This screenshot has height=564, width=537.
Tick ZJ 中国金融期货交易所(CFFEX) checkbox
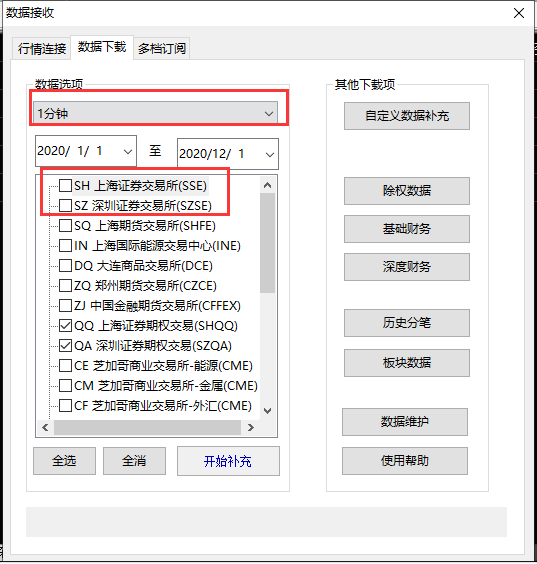point(65,305)
